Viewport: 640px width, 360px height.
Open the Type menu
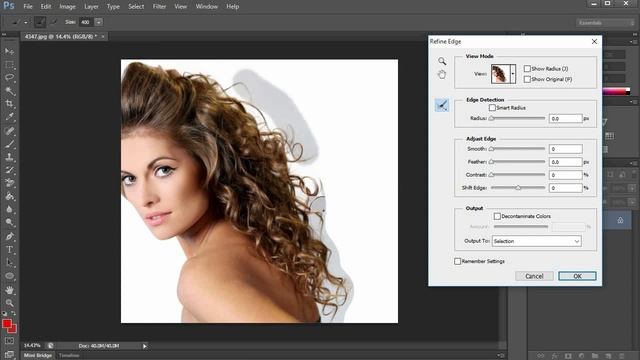[x=113, y=7]
